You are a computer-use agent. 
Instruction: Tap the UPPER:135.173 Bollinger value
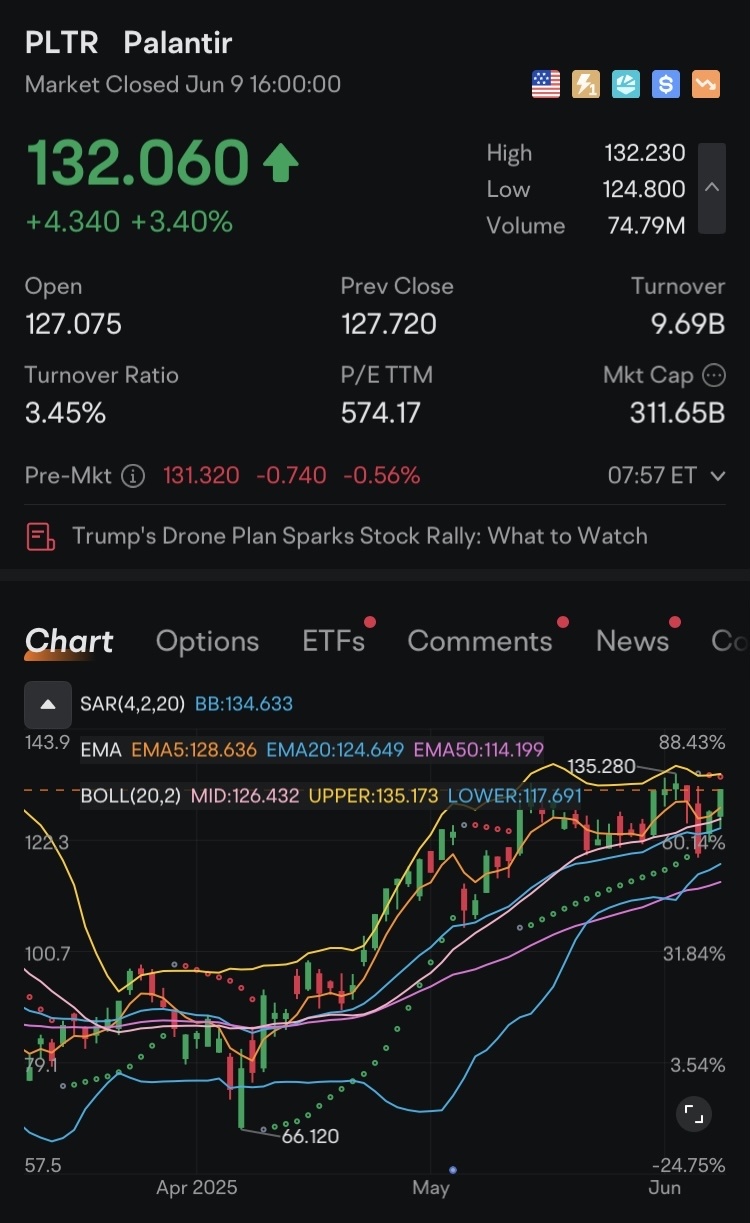click(x=372, y=796)
